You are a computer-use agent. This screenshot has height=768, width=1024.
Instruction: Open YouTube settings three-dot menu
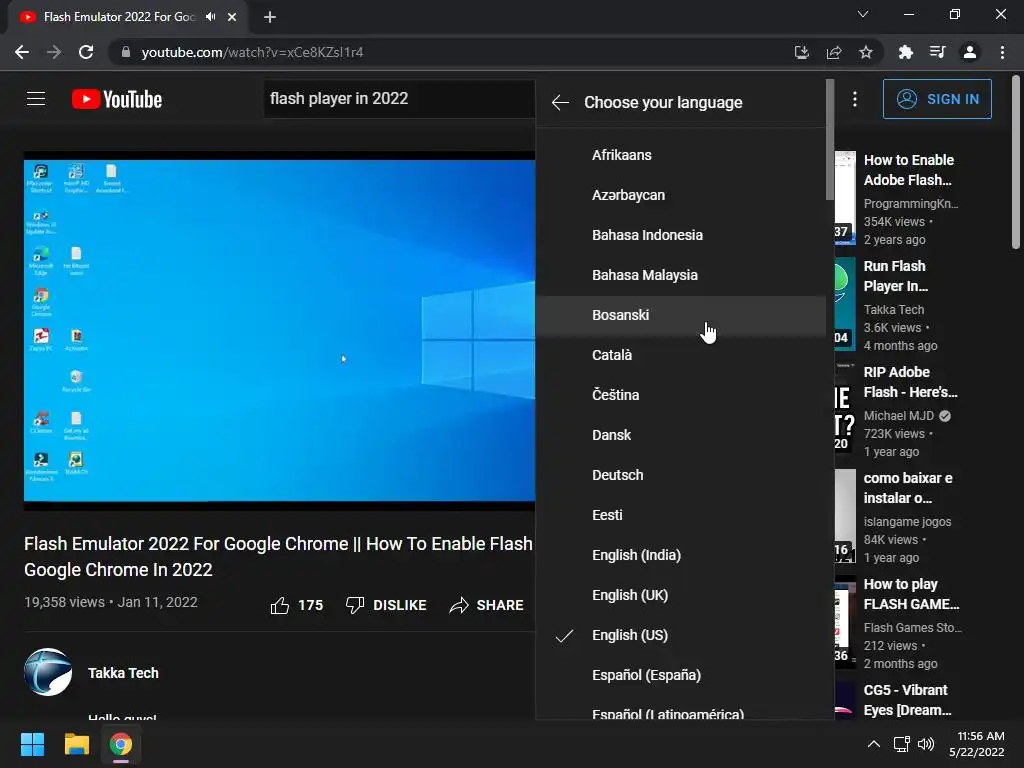coord(855,99)
